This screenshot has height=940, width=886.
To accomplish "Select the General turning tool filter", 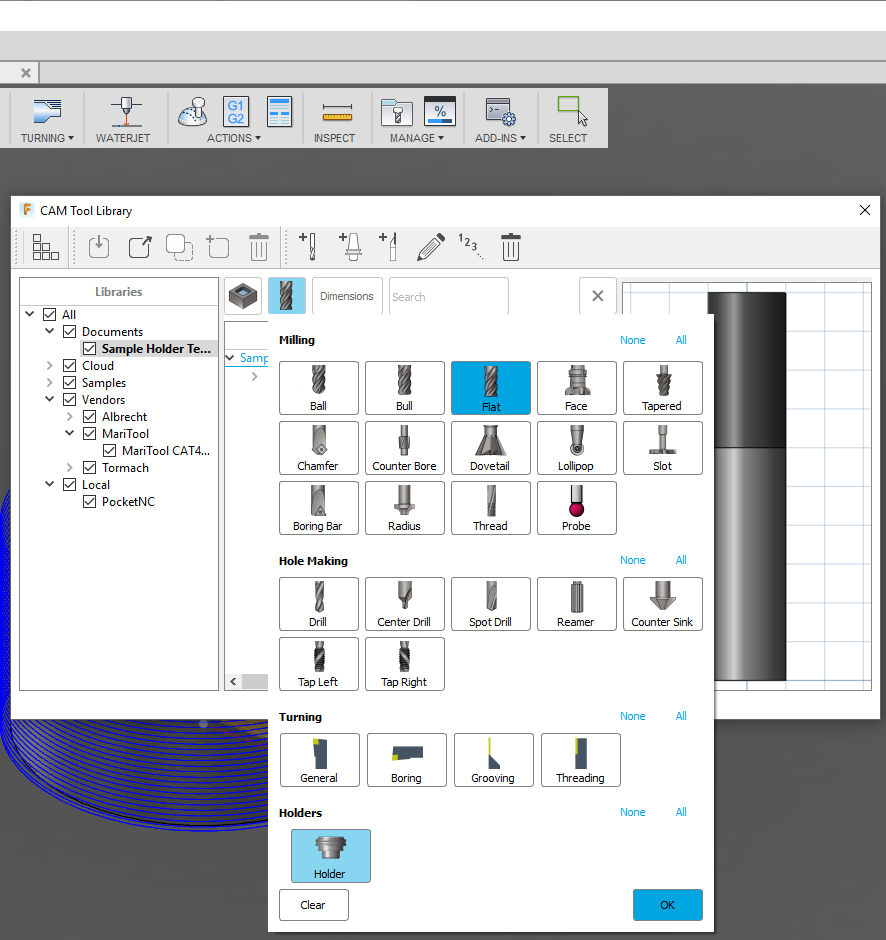I will [x=320, y=760].
